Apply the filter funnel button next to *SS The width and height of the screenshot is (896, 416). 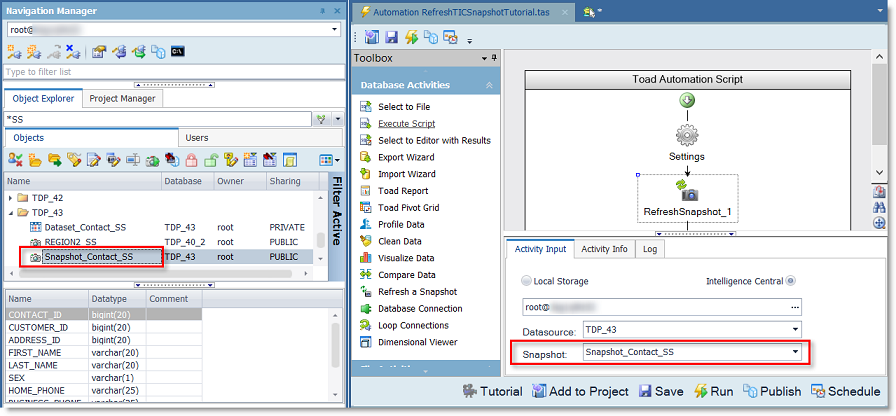[322, 119]
